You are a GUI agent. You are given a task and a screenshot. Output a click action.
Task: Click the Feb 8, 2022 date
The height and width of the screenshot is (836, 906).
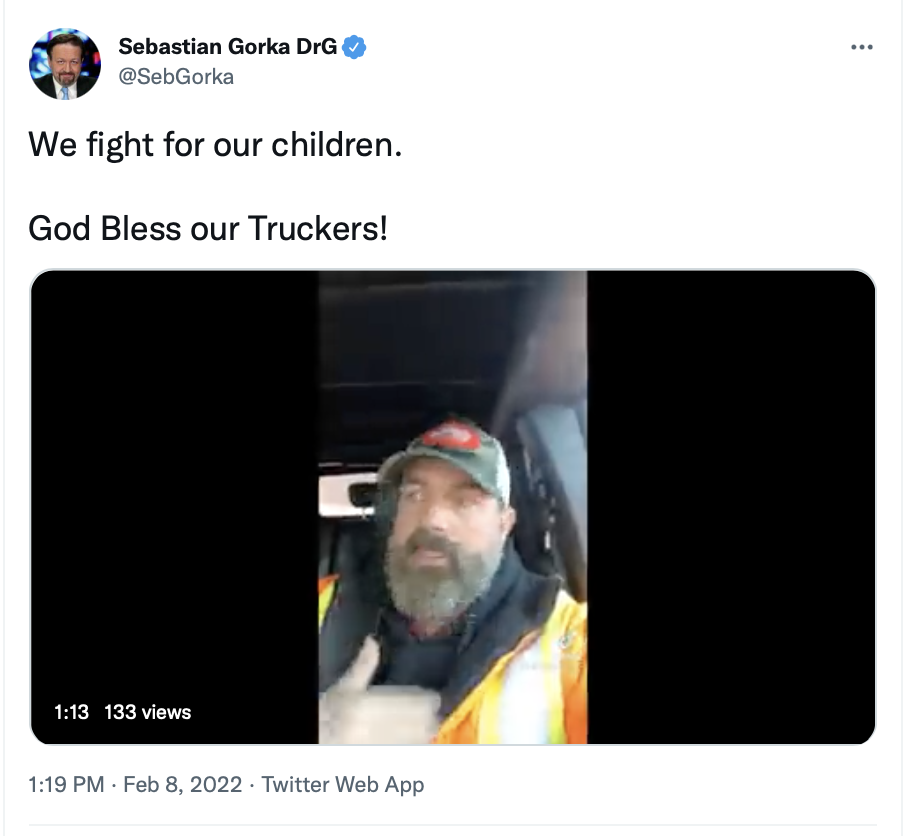[x=183, y=785]
